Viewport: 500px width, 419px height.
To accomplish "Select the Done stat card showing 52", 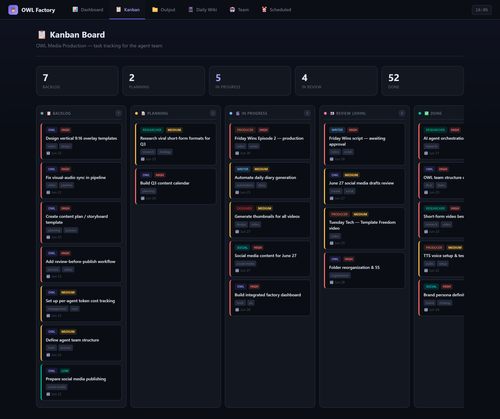I will click(423, 81).
